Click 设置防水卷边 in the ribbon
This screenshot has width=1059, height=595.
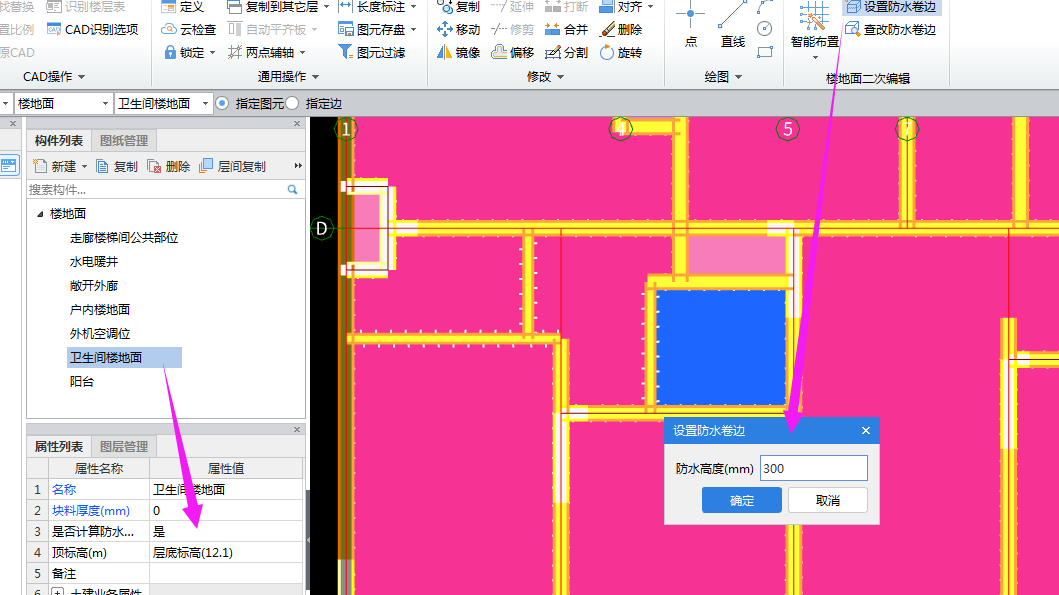point(891,7)
